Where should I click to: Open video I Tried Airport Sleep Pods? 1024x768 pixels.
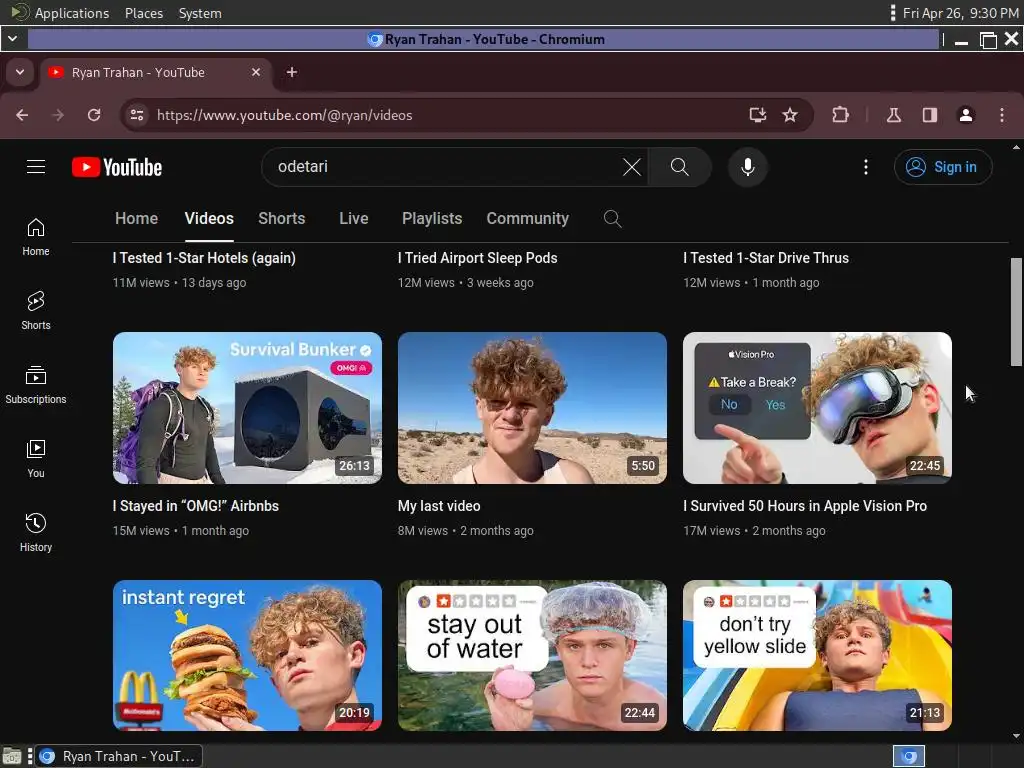point(477,258)
